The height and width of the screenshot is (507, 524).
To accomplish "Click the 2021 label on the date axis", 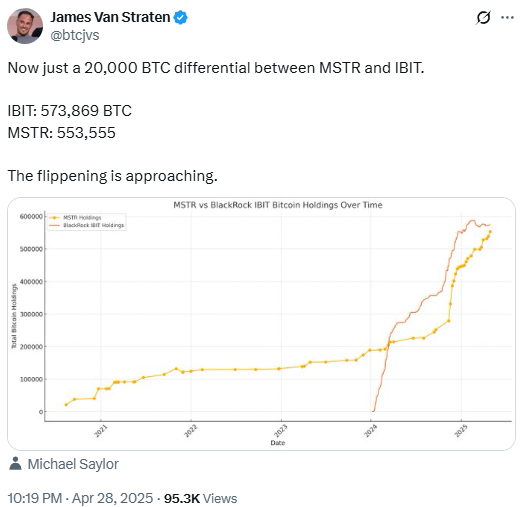I will (100, 430).
